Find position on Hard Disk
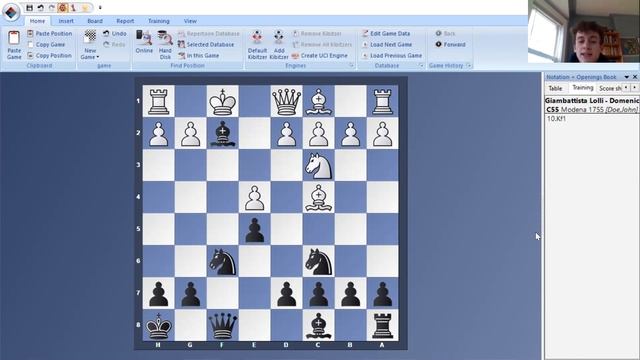The height and width of the screenshot is (360, 640). coord(165,45)
